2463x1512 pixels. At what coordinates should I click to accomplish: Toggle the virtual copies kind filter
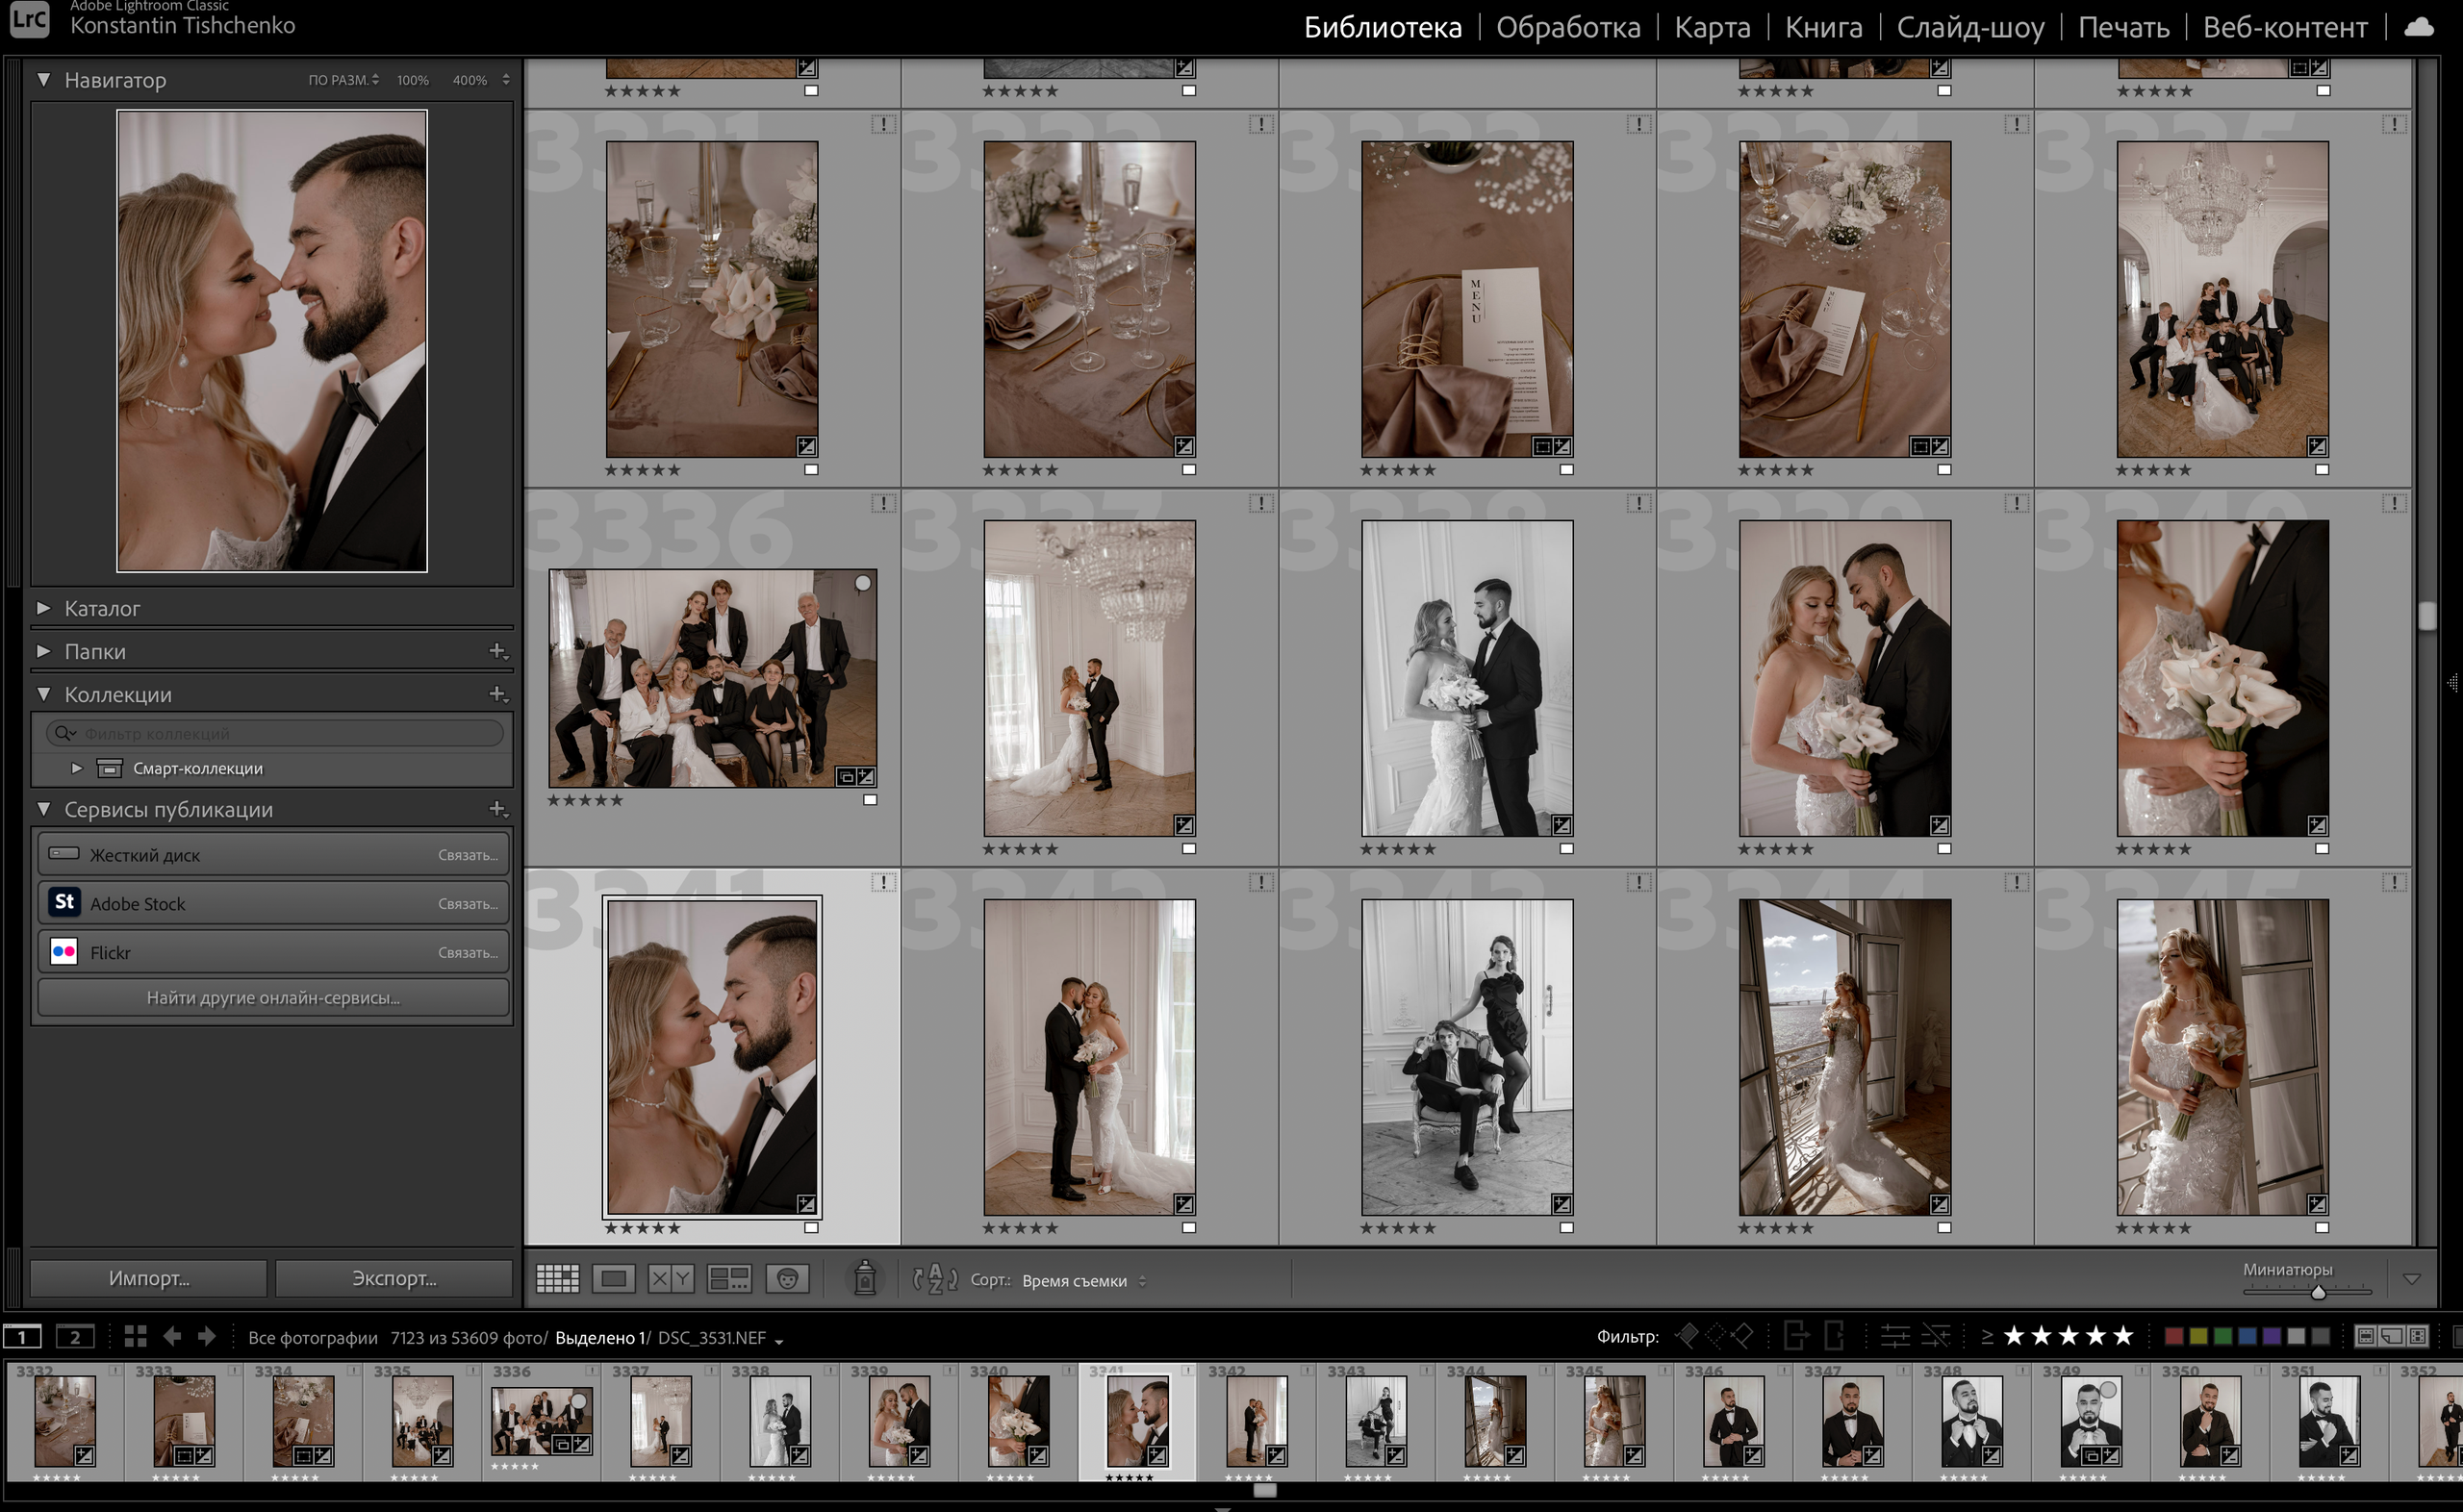coord(2391,1336)
